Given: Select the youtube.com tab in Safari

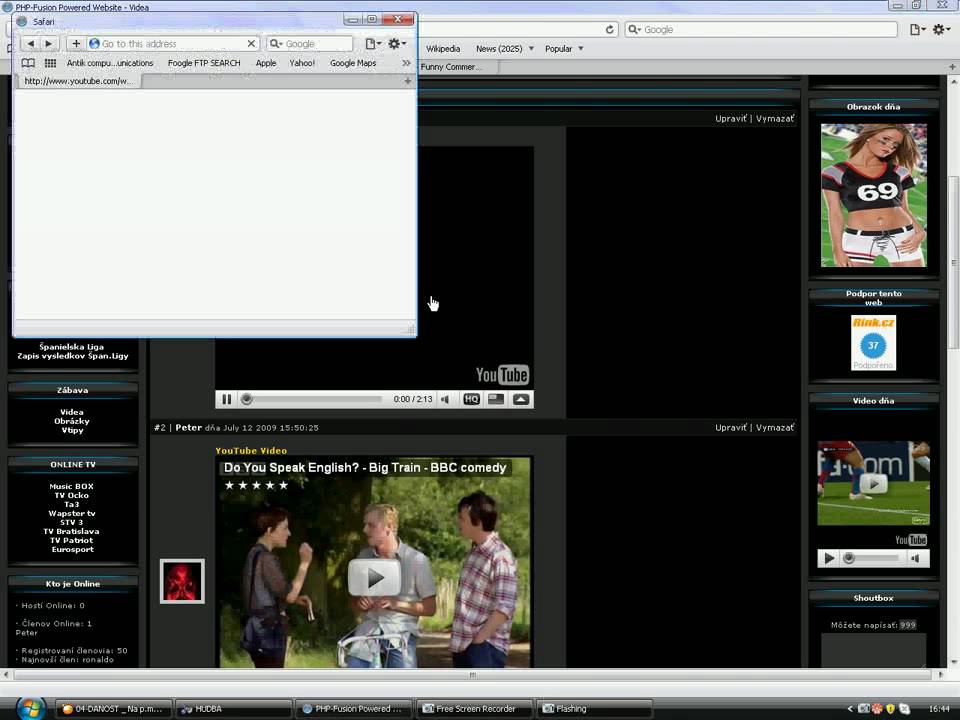Looking at the screenshot, I should (78, 81).
